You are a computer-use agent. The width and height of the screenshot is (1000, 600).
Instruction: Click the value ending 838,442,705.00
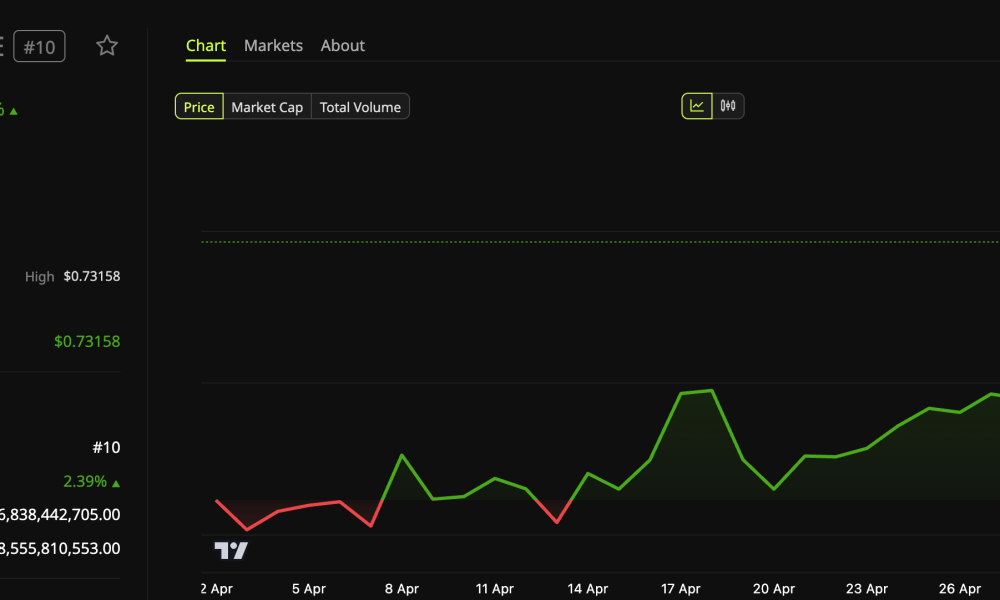point(60,515)
